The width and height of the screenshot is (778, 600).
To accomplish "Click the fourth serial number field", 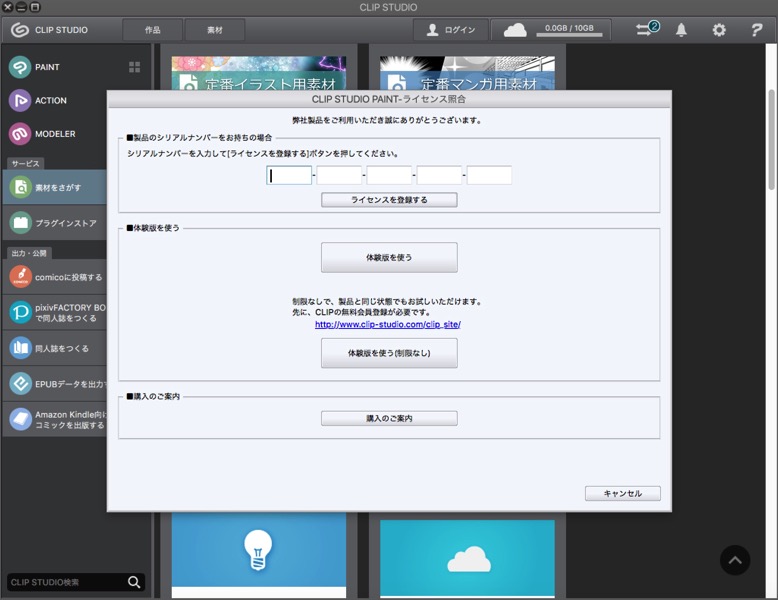I will coord(439,175).
